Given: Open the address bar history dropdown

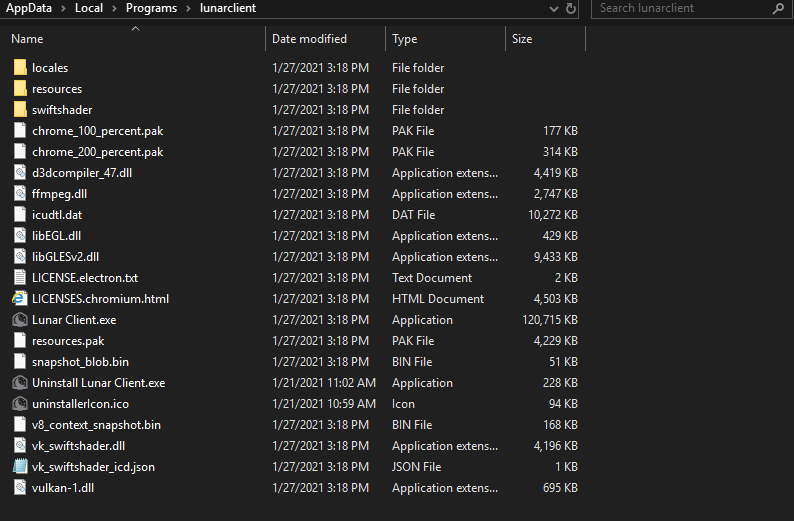Looking at the screenshot, I should (554, 8).
